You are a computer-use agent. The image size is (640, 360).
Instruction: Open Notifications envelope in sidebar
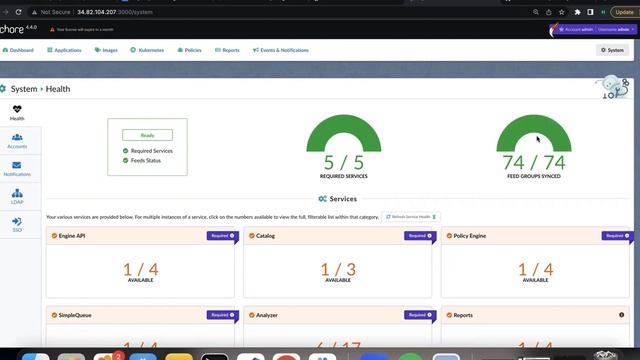[x=17, y=169]
